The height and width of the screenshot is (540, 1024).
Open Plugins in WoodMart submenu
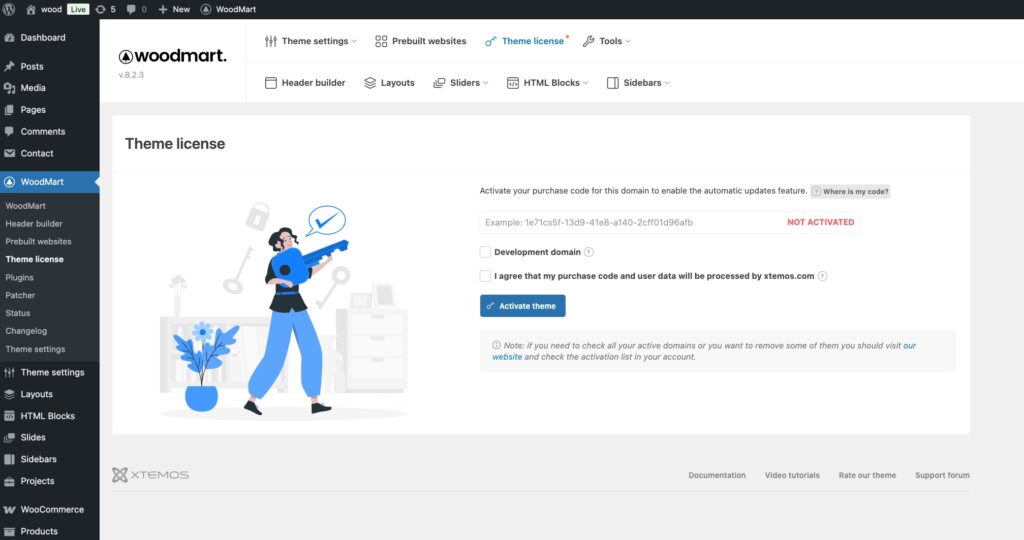20,278
